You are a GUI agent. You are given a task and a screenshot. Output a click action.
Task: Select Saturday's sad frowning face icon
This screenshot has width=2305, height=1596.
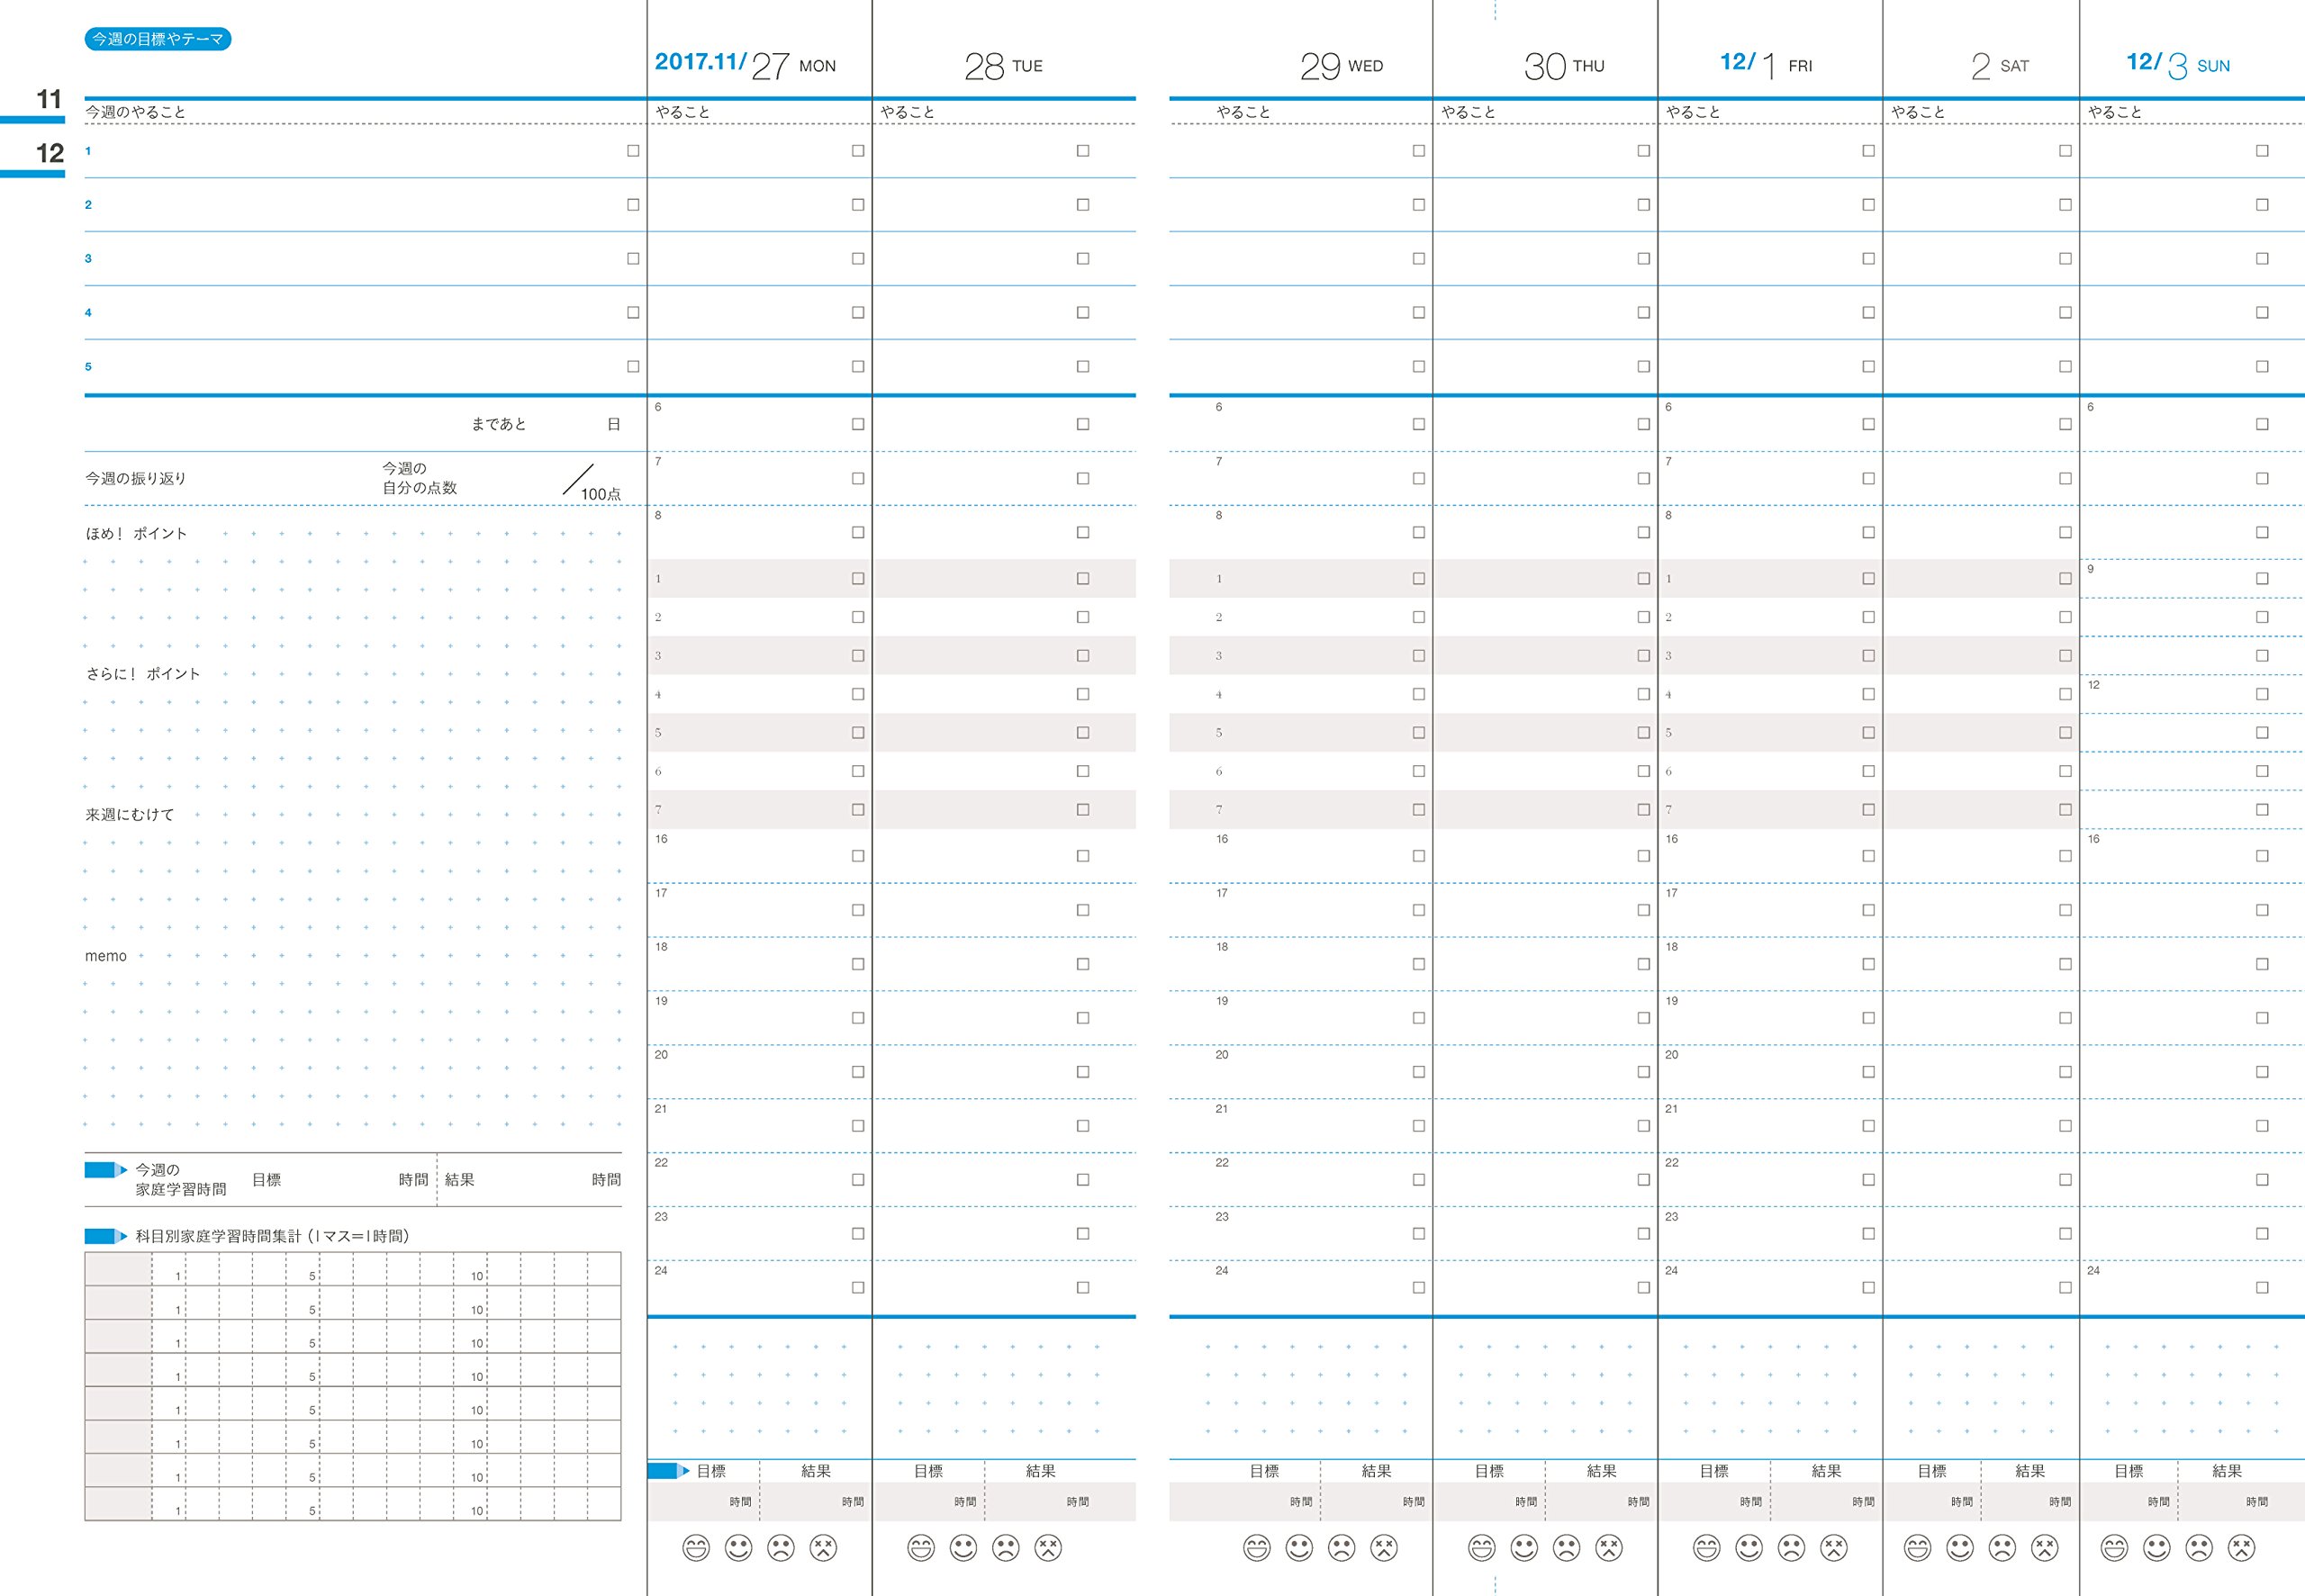coord(2003,1548)
